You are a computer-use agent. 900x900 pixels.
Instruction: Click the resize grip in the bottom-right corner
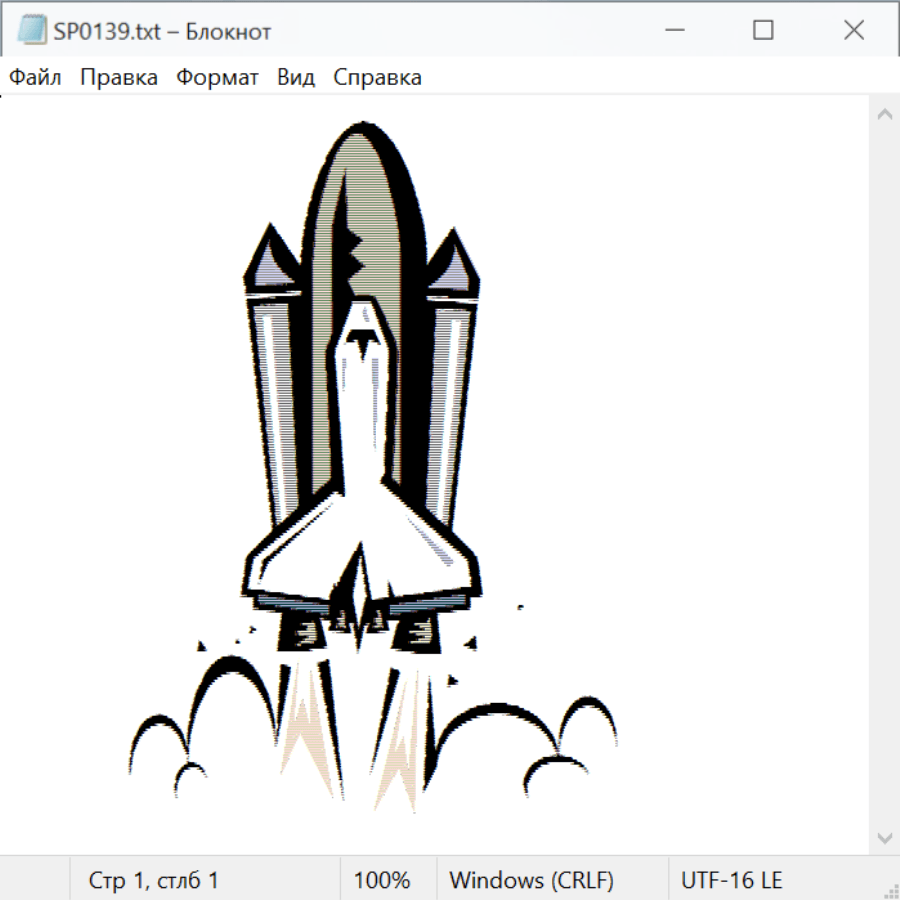[x=891, y=891]
